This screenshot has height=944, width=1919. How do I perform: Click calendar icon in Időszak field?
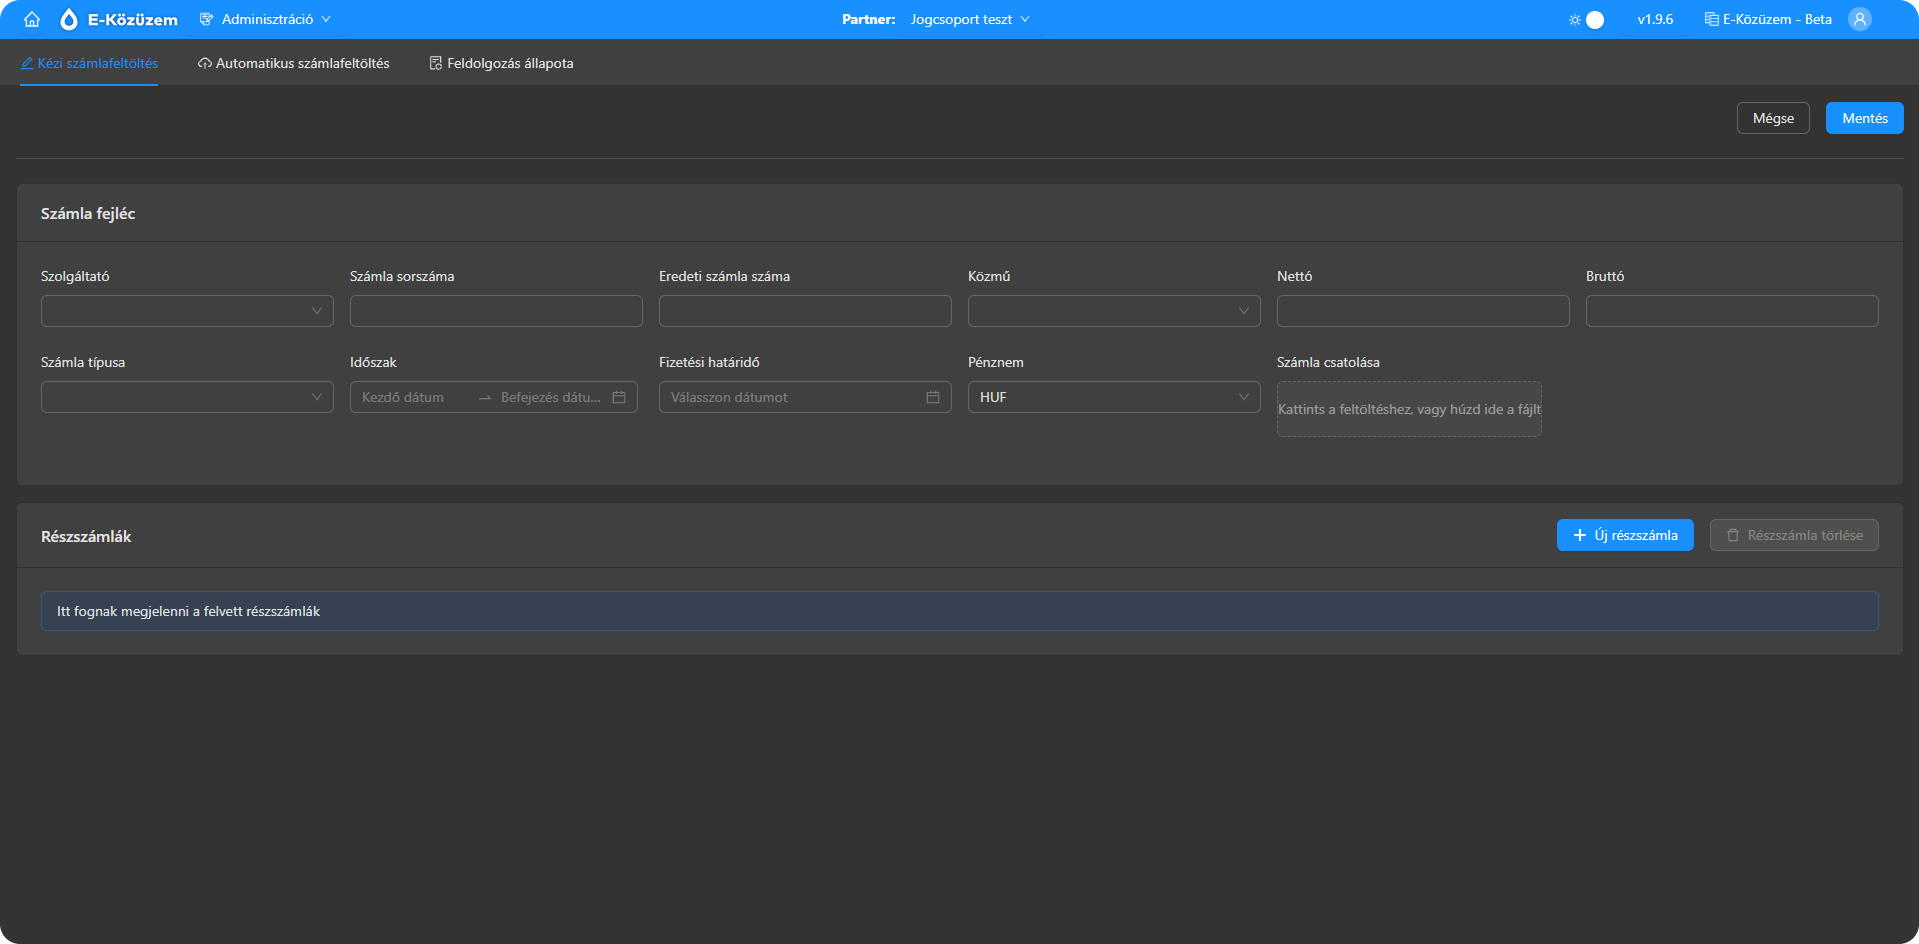pyautogui.click(x=619, y=397)
